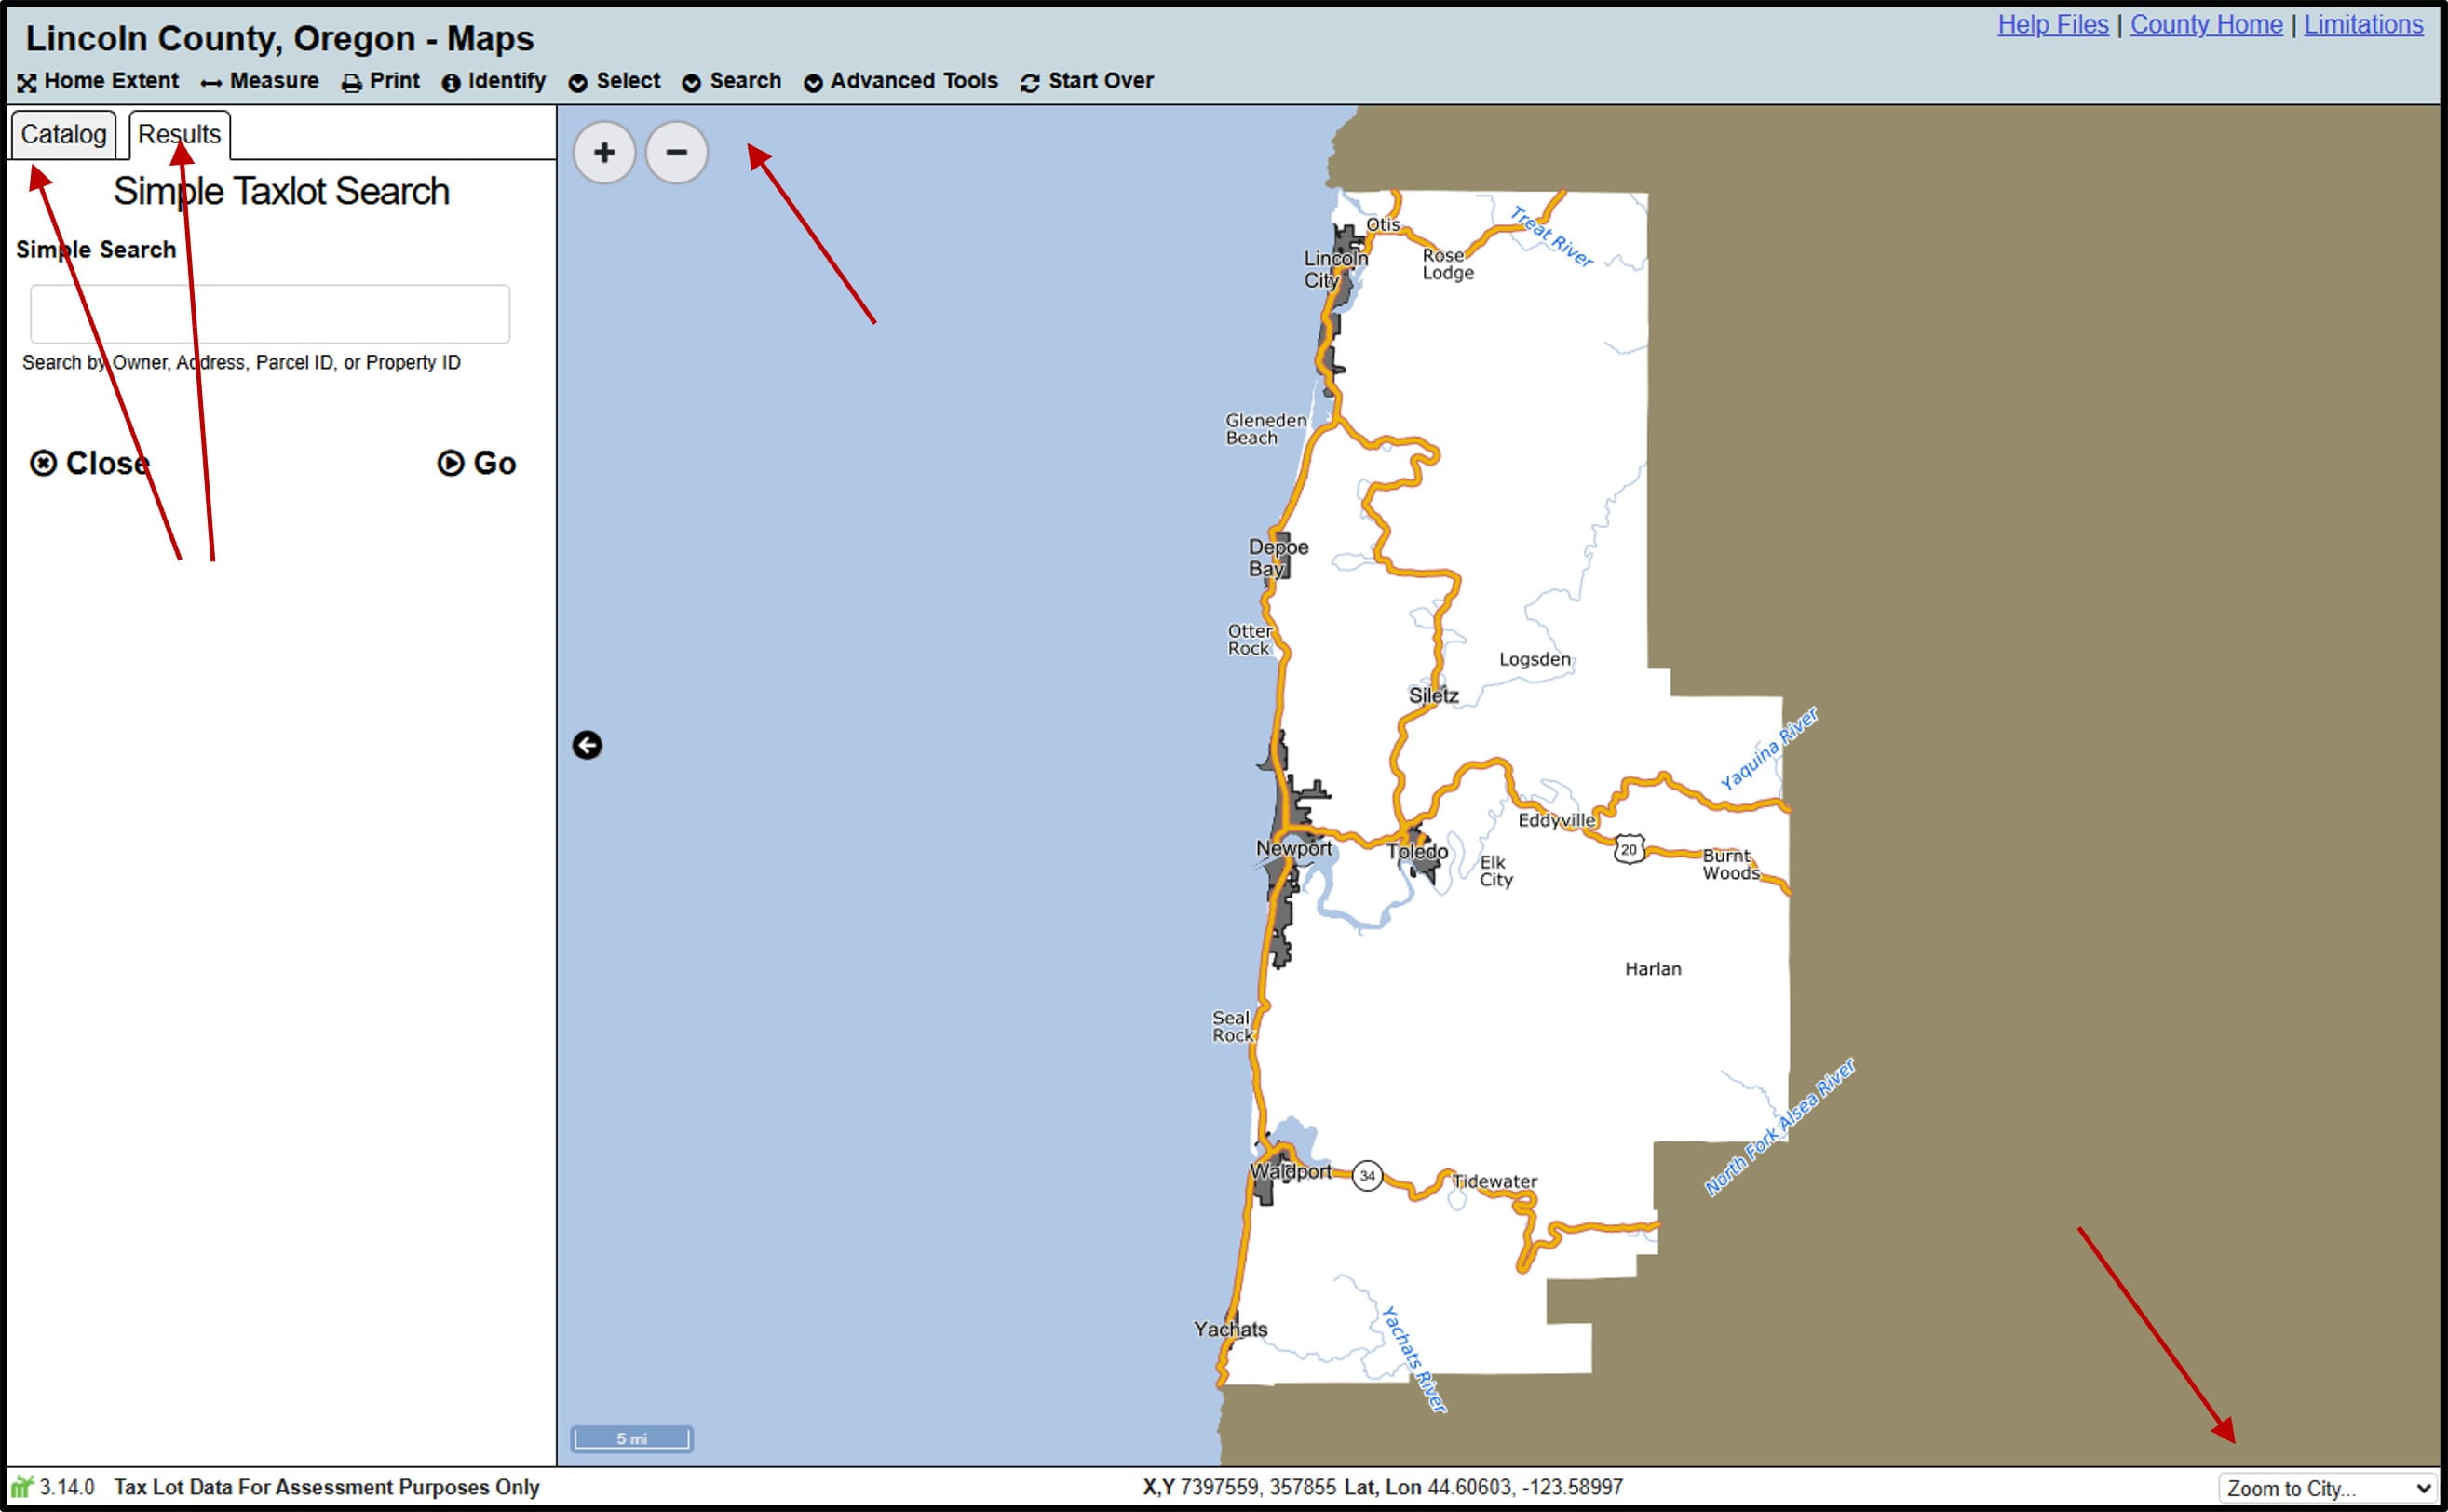Zoom out with the minus button

tap(677, 152)
